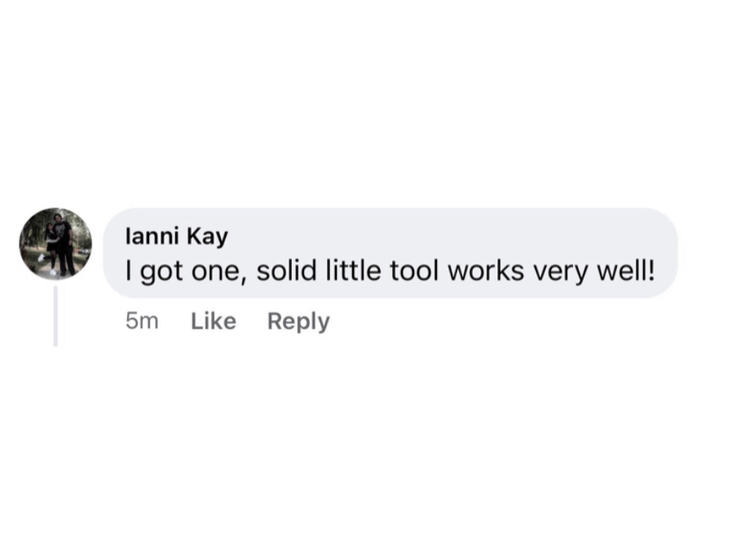The width and height of the screenshot is (750, 538).
Task: Reply to Ianni Kay's comment
Action: click(x=298, y=321)
